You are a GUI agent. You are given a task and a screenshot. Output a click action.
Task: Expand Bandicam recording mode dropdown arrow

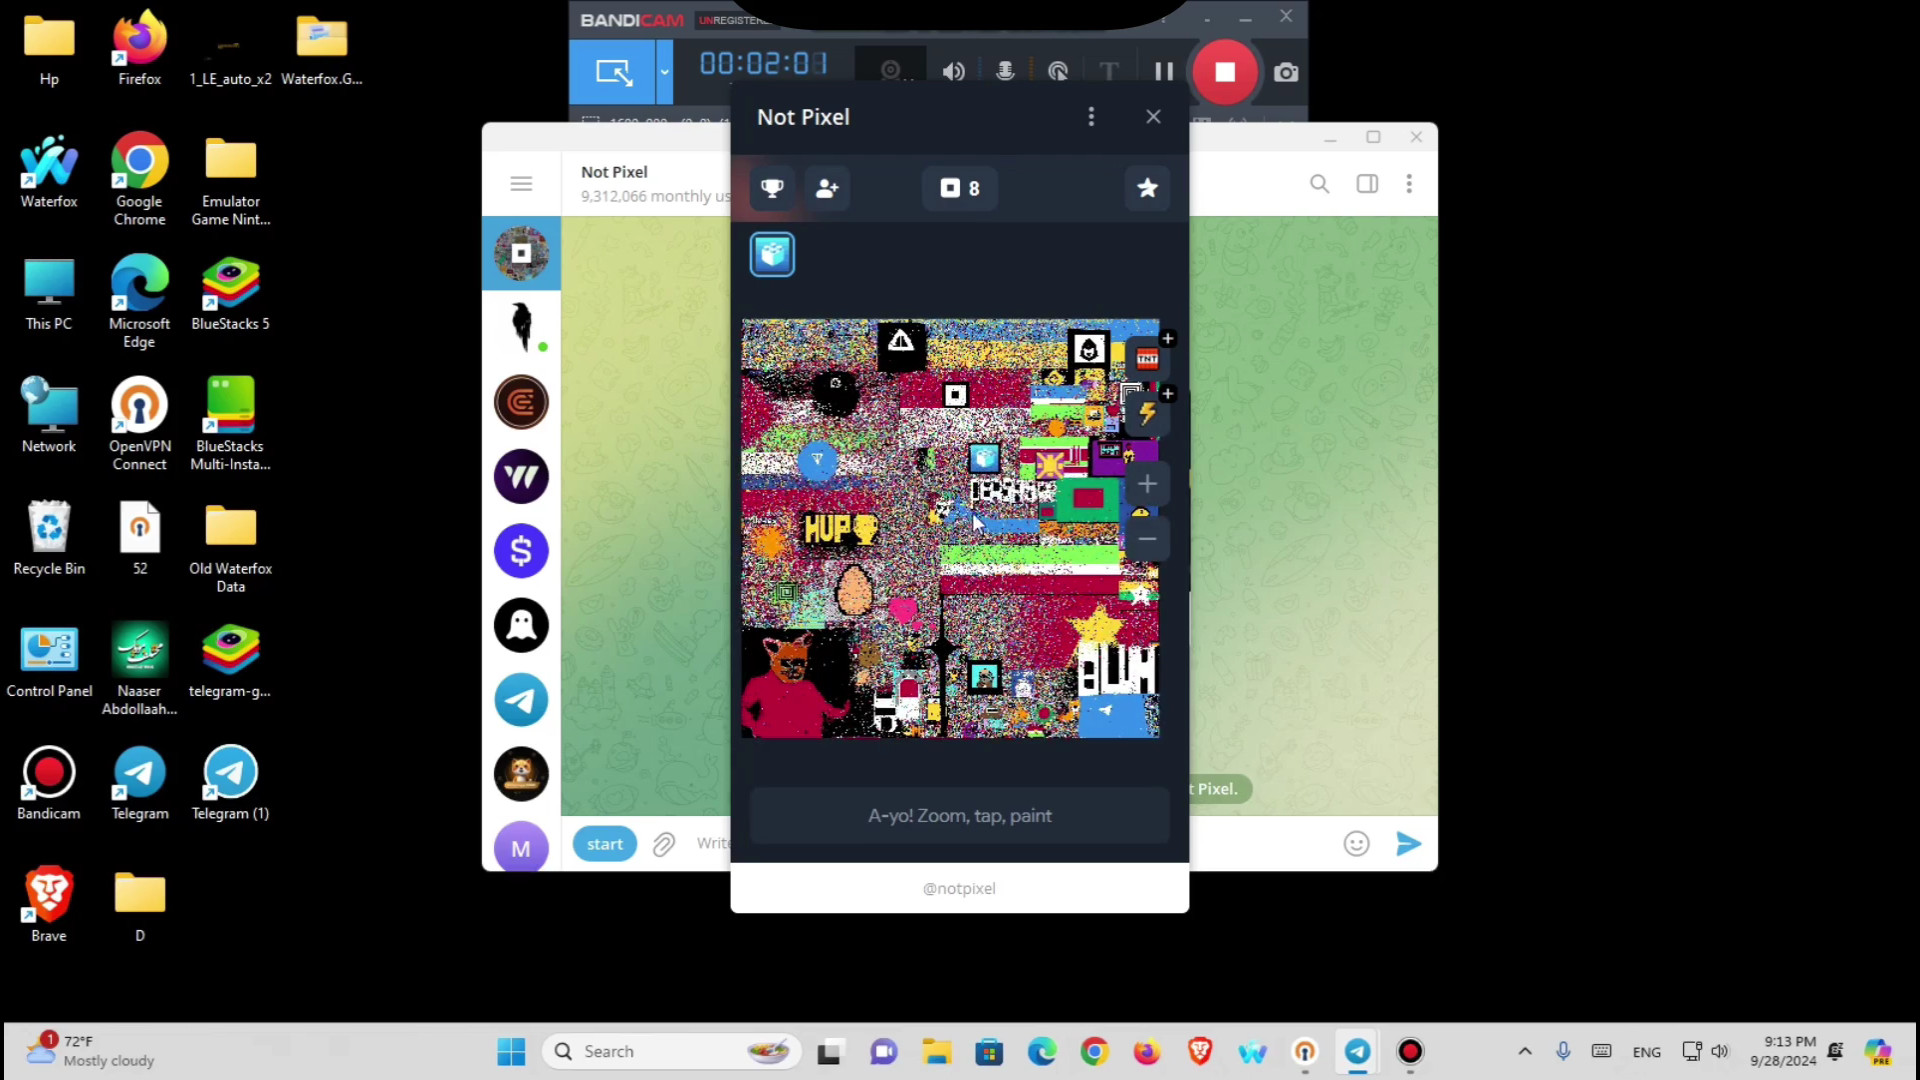click(x=664, y=72)
